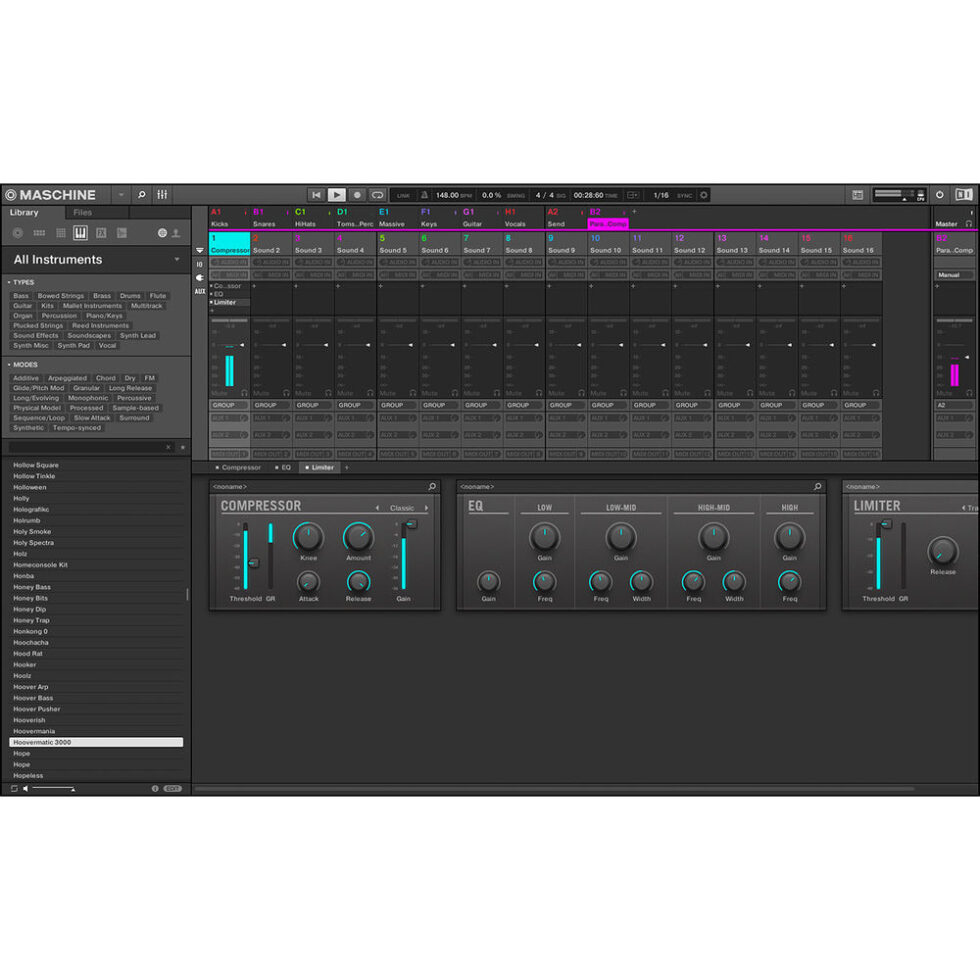Toggle the AUX section display button
Screen dimensions: 980x980
point(200,292)
